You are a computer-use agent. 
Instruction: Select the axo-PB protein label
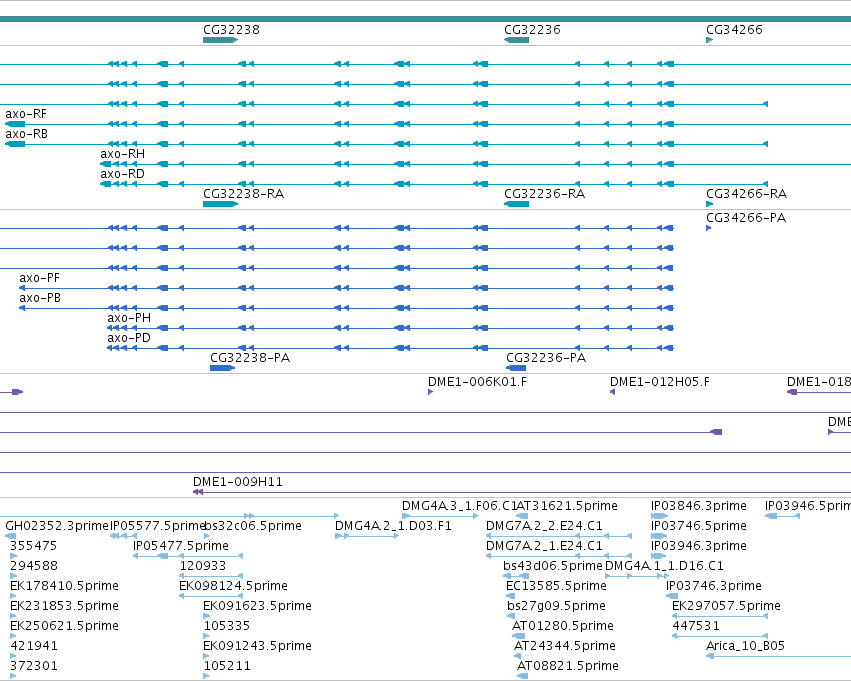40,298
